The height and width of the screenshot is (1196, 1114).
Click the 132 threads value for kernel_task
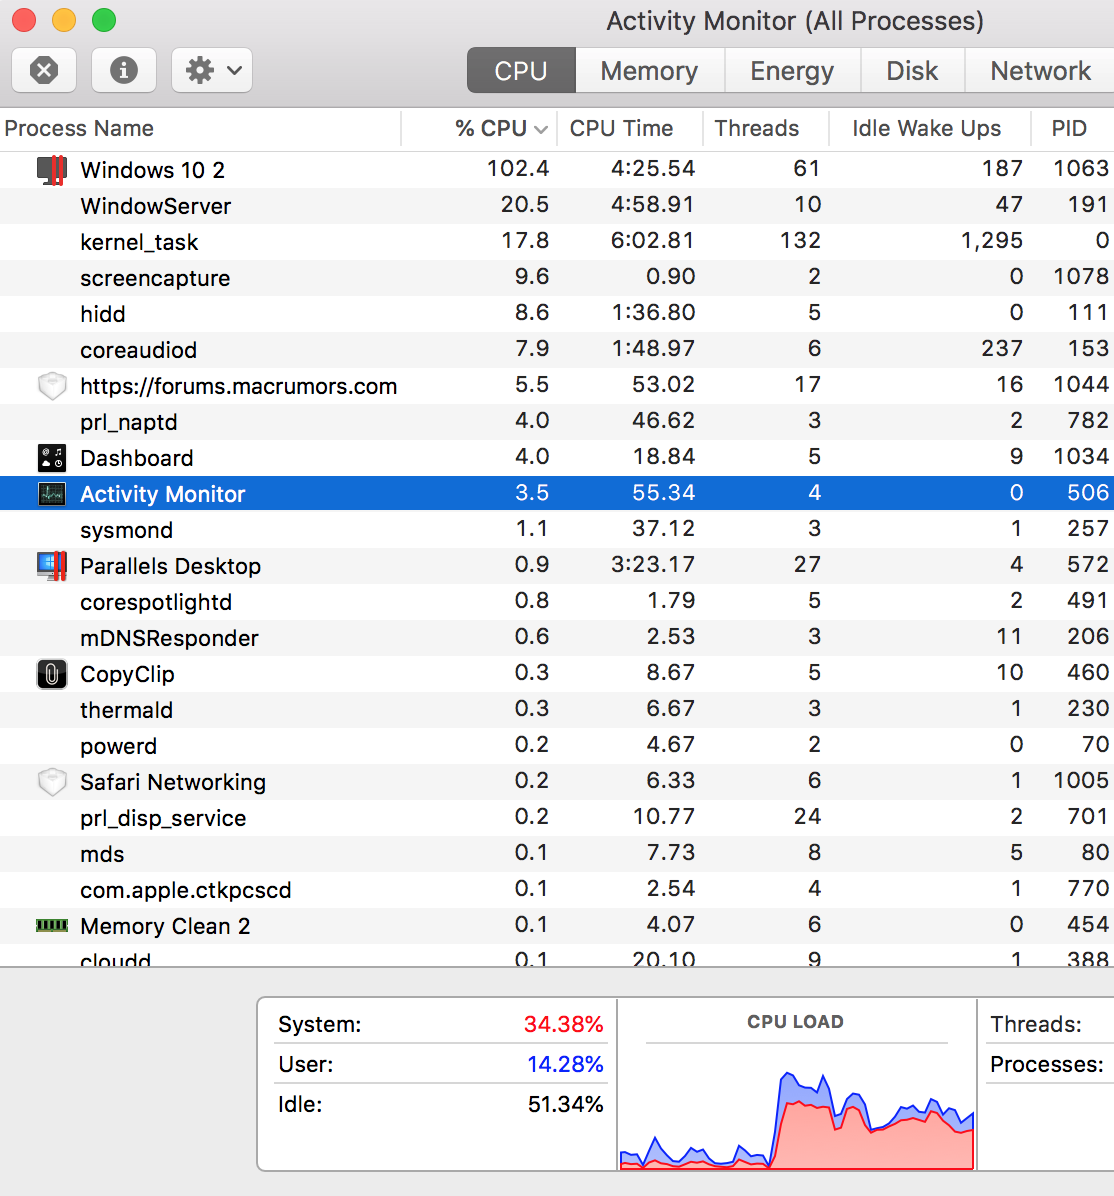tap(800, 240)
